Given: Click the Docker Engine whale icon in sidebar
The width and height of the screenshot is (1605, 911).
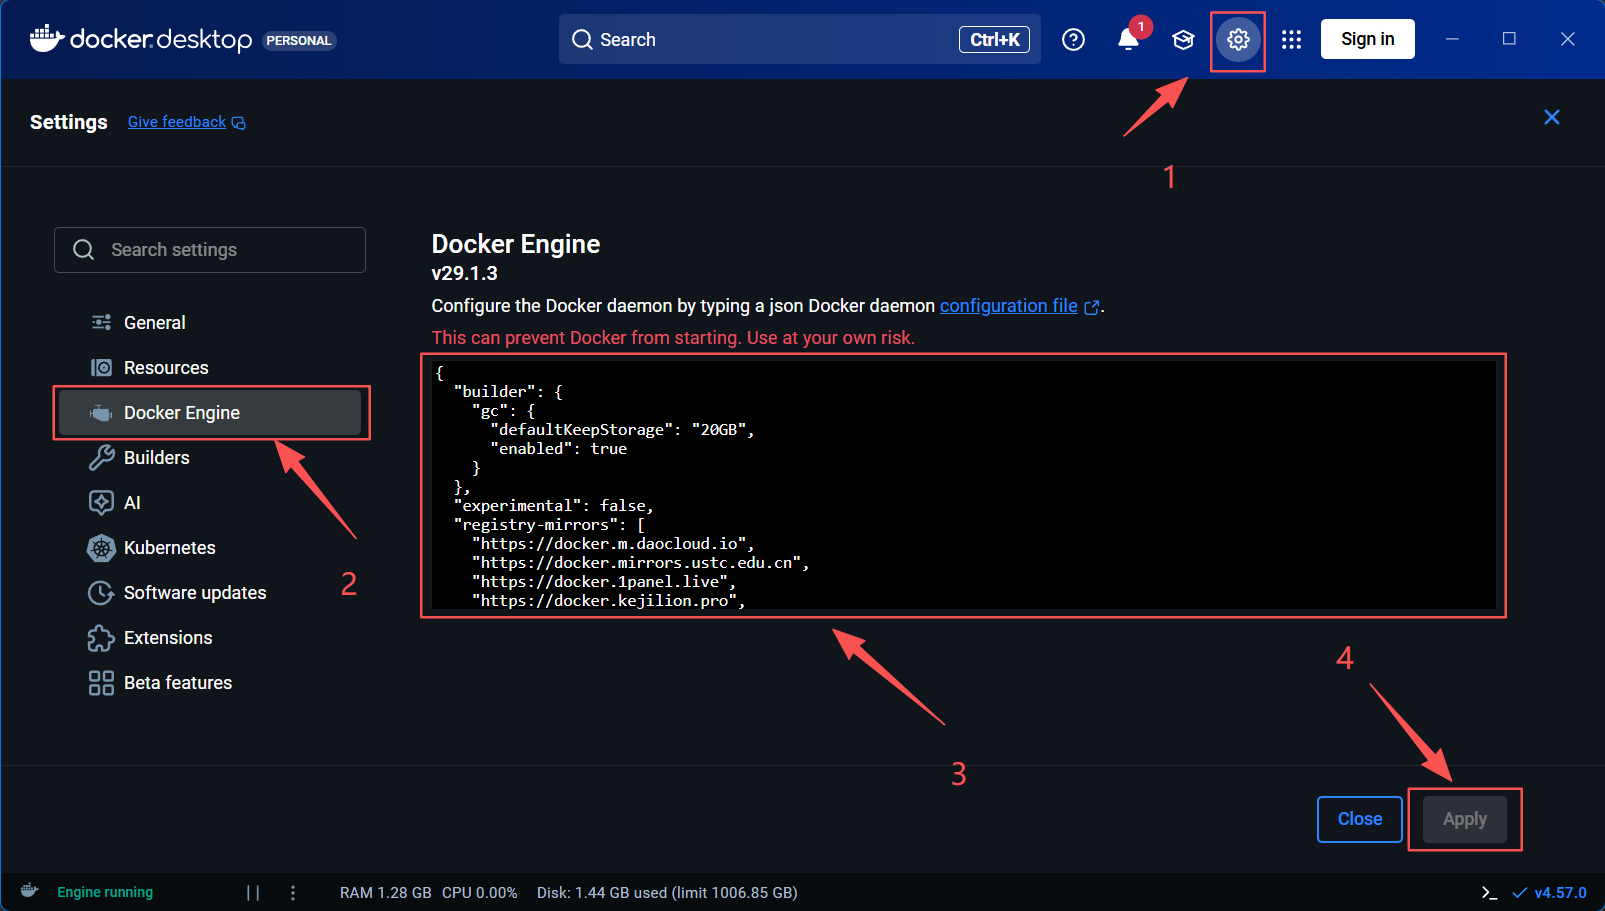Looking at the screenshot, I should [x=101, y=412].
